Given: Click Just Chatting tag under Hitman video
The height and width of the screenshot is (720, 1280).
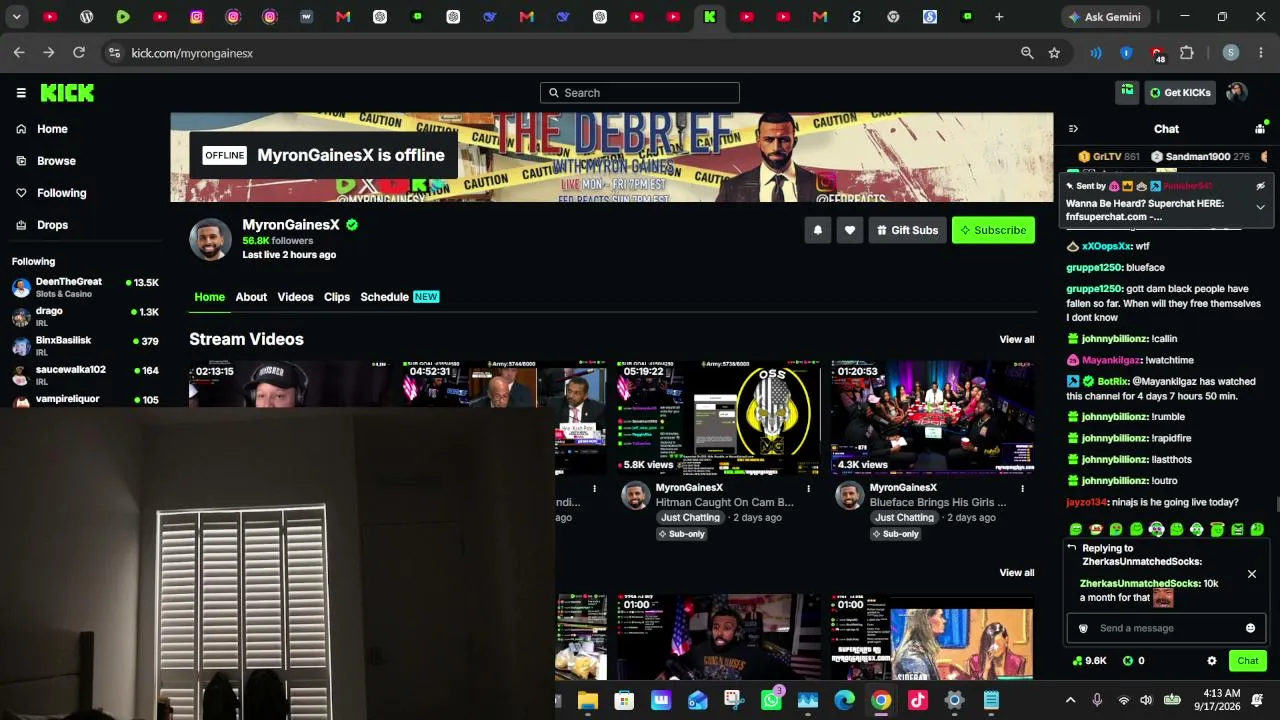Looking at the screenshot, I should [690, 518].
